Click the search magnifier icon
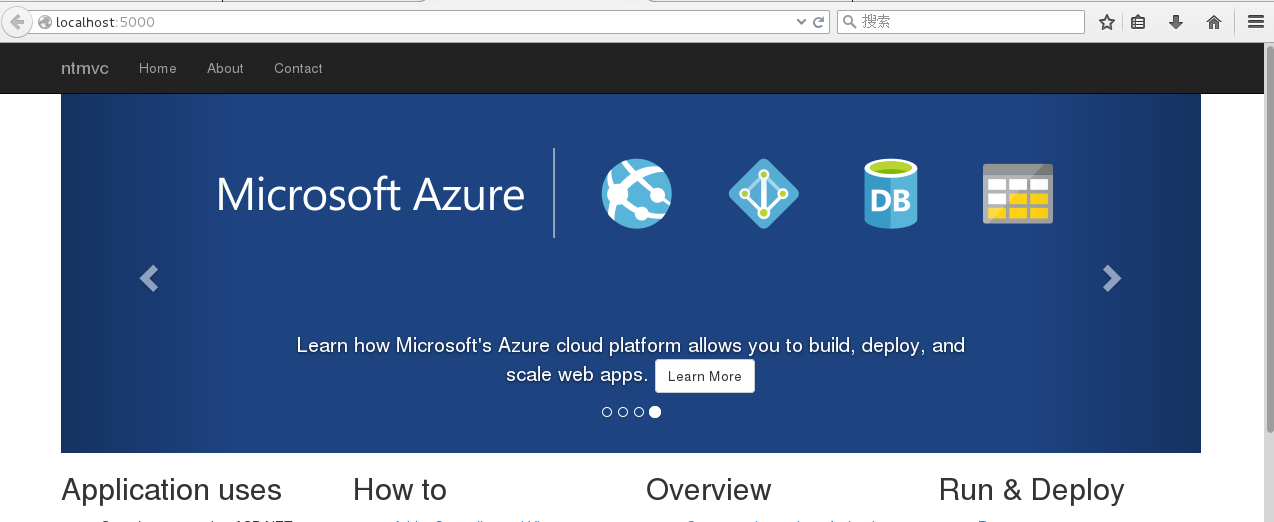 coord(849,22)
